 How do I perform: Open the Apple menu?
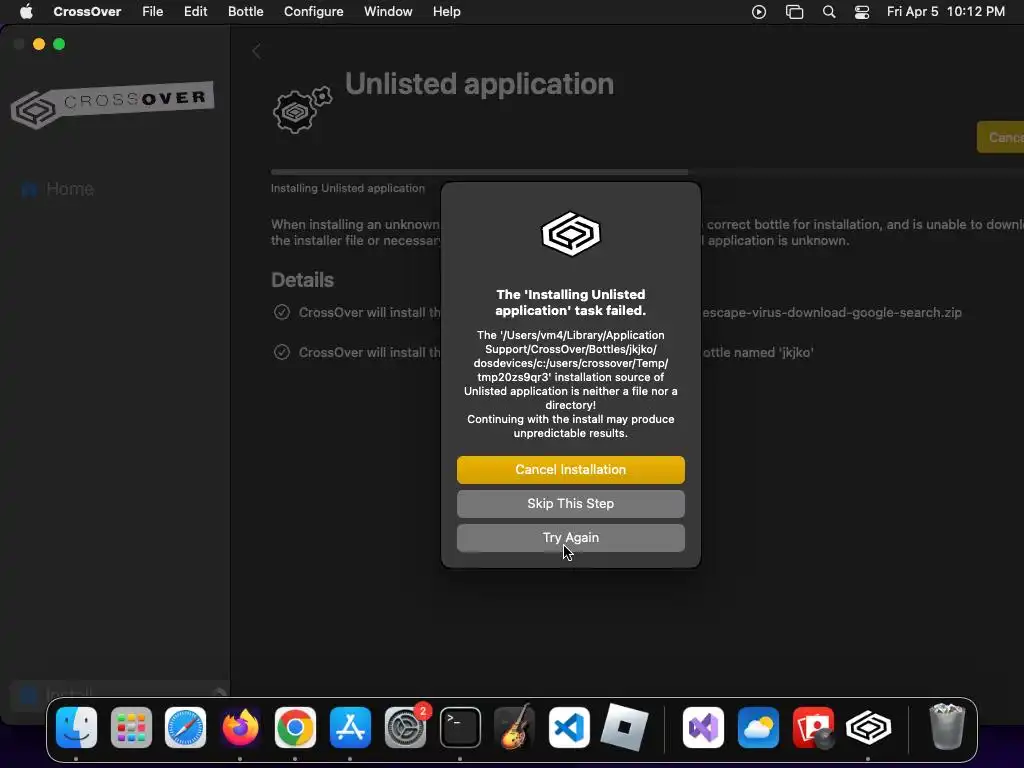pyautogui.click(x=26, y=11)
